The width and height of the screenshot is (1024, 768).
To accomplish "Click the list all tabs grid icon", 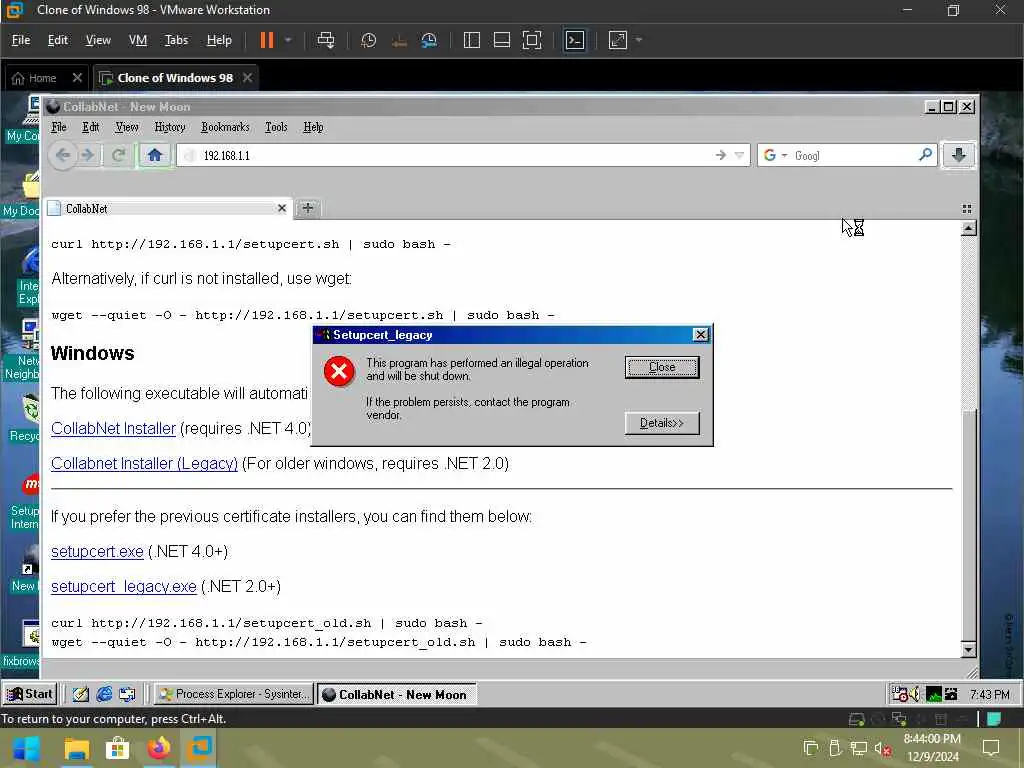I will pyautogui.click(x=967, y=209).
